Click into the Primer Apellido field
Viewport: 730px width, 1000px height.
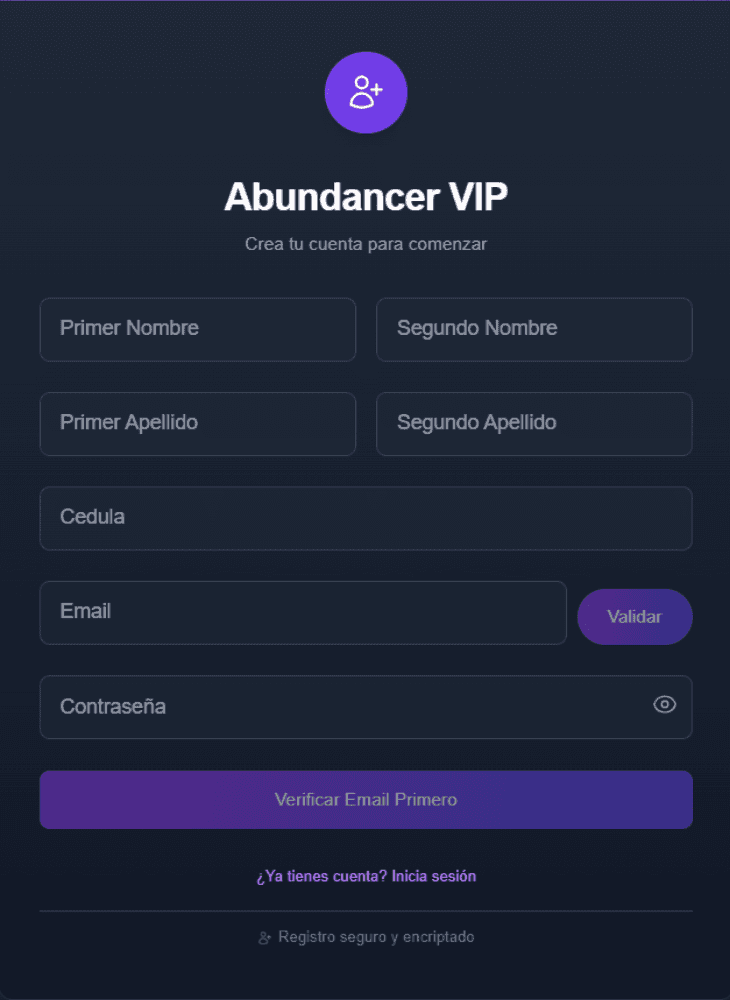(198, 424)
